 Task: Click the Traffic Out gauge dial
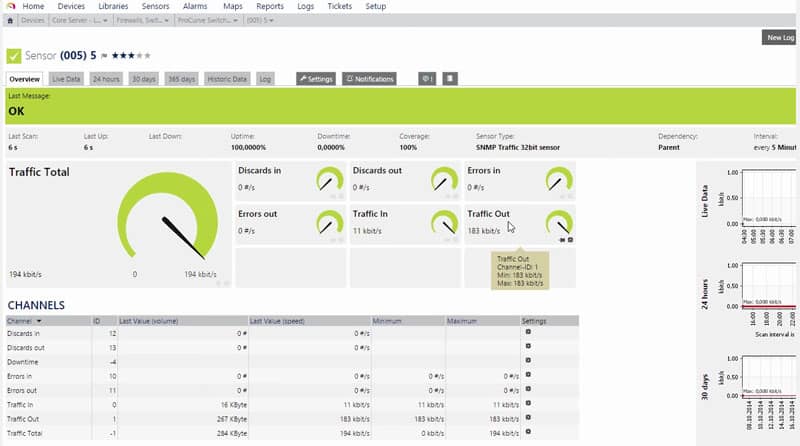coord(558,222)
